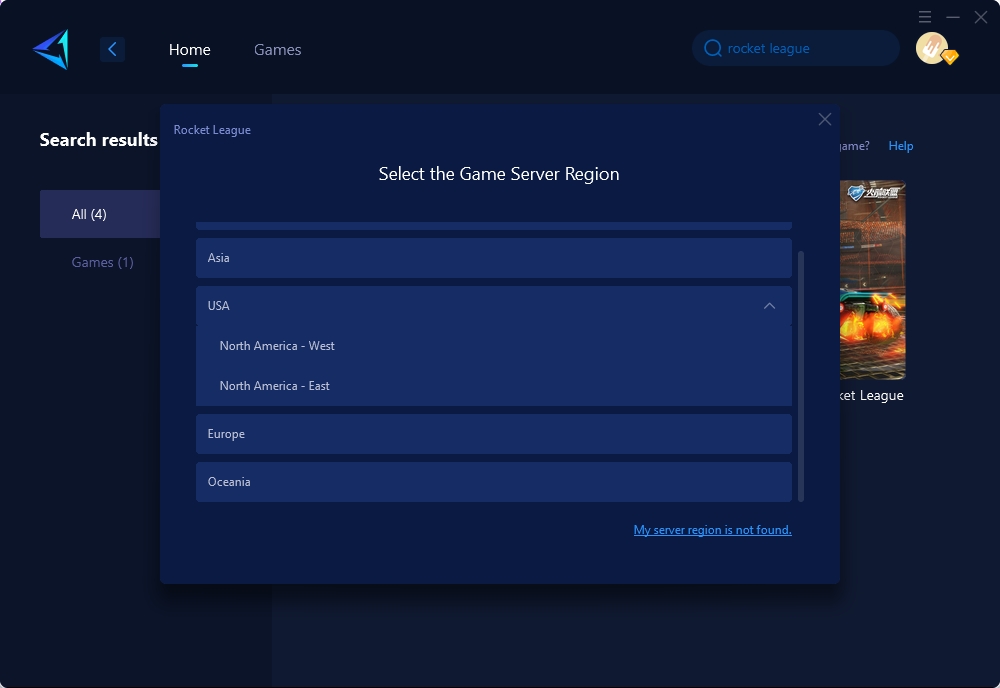Go back with the arrow button
This screenshot has width=1000, height=688.
click(x=112, y=49)
